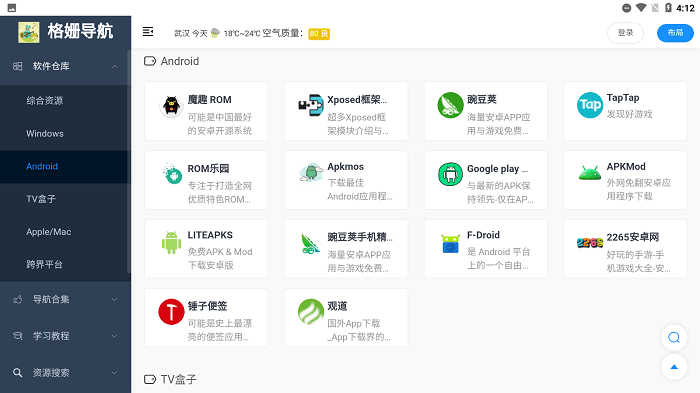Screen dimensions: 700x393
Task: Click the TV盒子 section tag icon
Action: (150, 380)
